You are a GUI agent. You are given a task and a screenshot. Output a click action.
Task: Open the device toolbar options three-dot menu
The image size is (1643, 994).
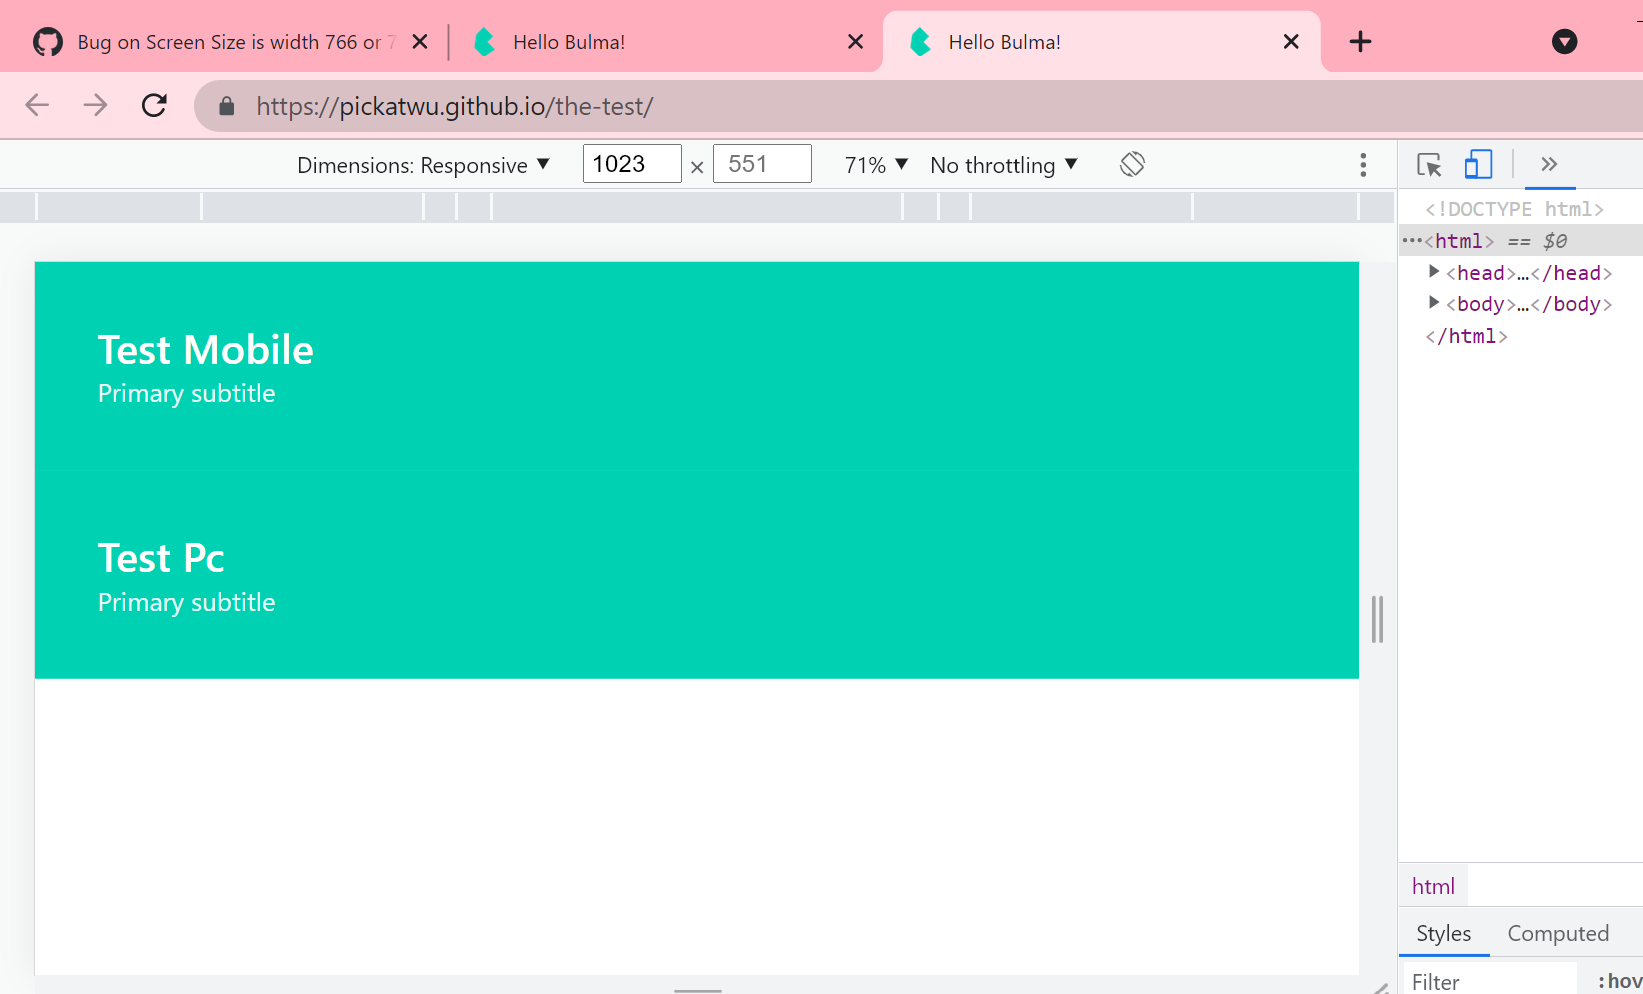(1363, 164)
